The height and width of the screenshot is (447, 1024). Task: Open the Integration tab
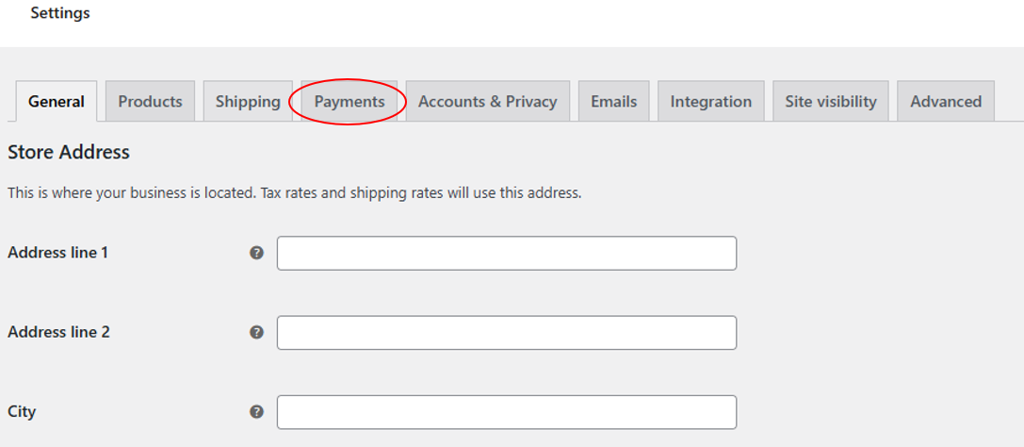(710, 101)
